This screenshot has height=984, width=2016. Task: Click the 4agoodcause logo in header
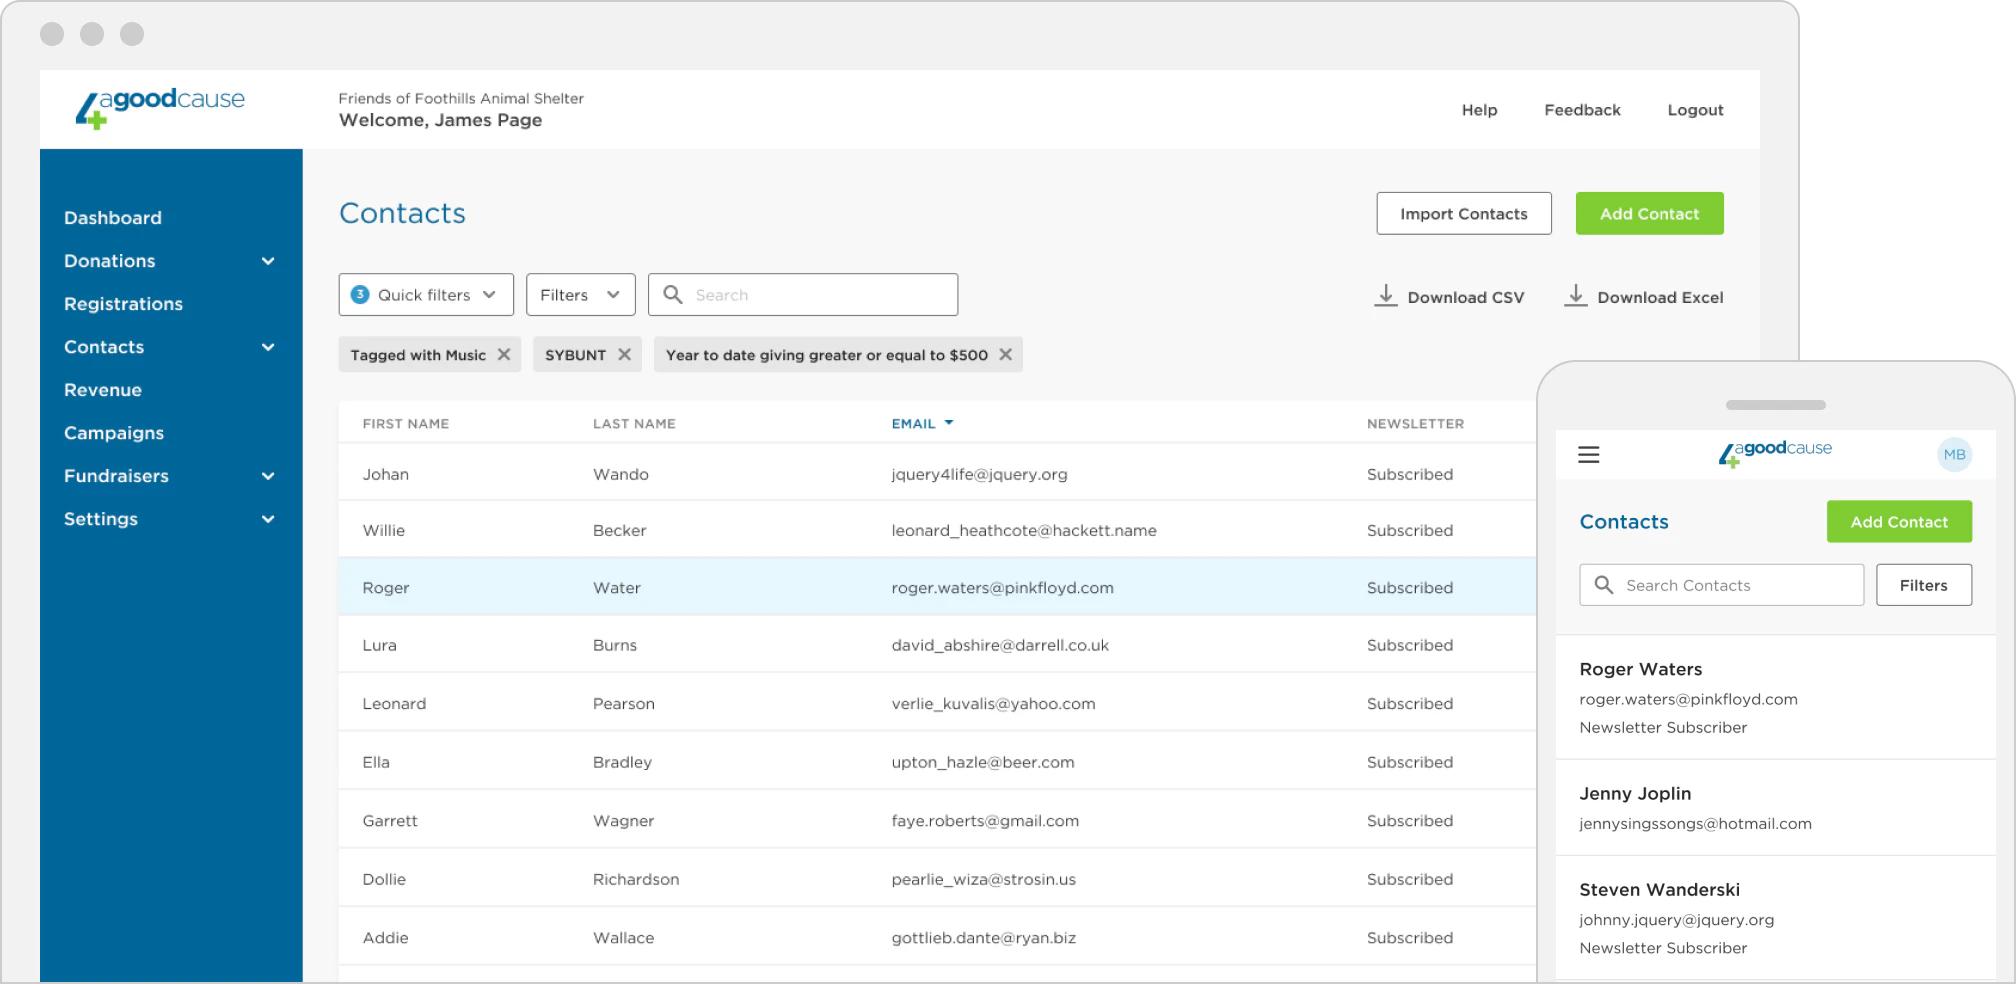pos(160,107)
